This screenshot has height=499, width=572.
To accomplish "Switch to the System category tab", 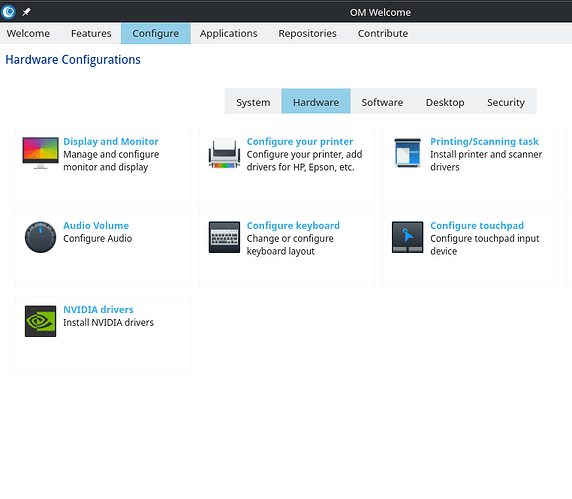I will 253,102.
